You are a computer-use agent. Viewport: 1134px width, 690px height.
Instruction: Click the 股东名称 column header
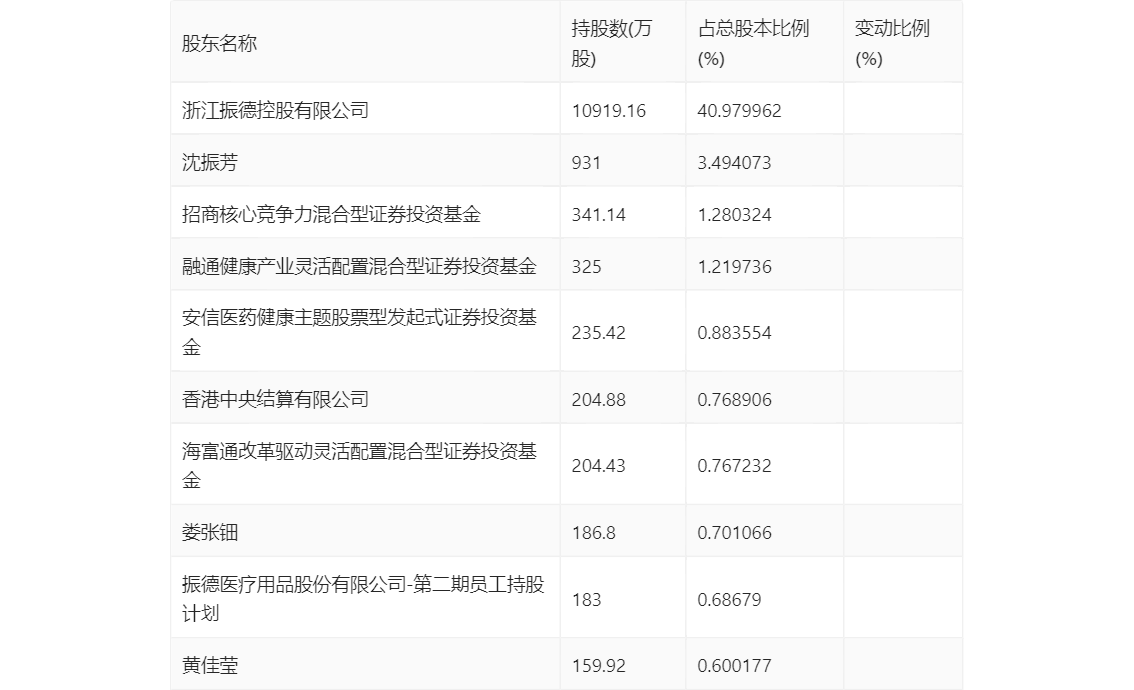click(x=219, y=43)
